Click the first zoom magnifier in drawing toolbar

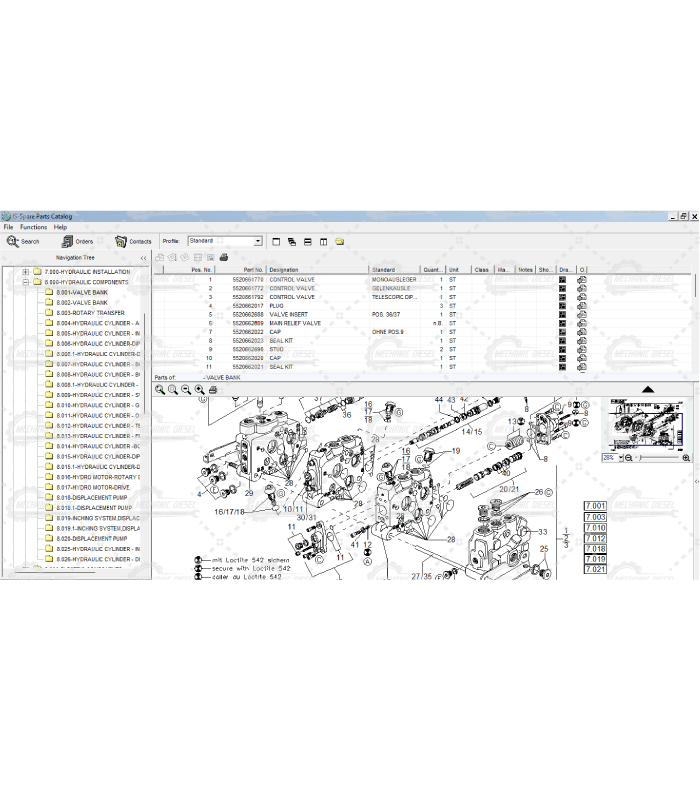click(x=160, y=390)
